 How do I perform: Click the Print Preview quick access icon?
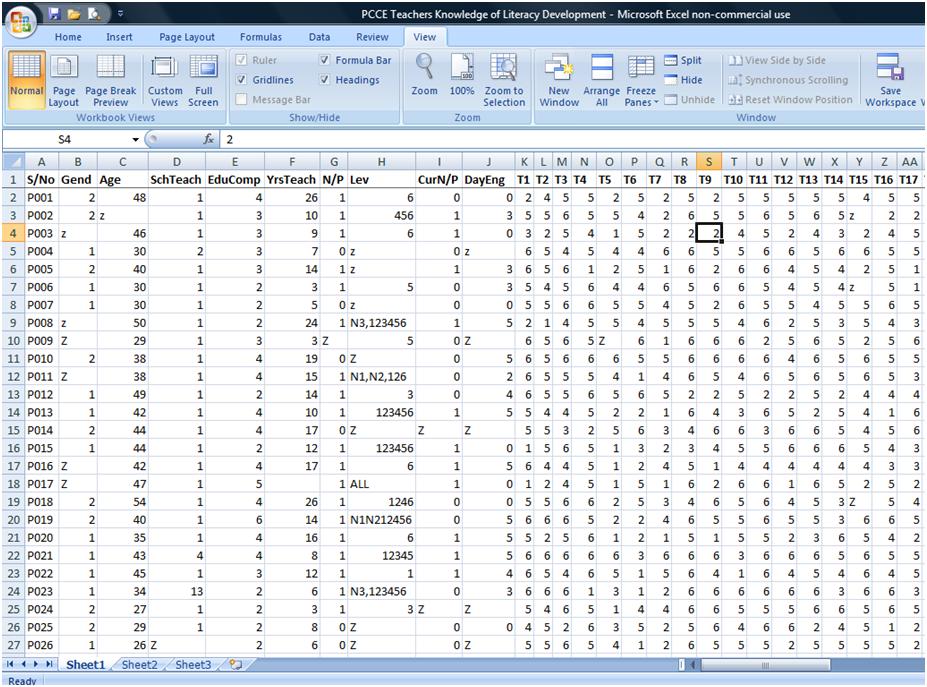[93, 13]
